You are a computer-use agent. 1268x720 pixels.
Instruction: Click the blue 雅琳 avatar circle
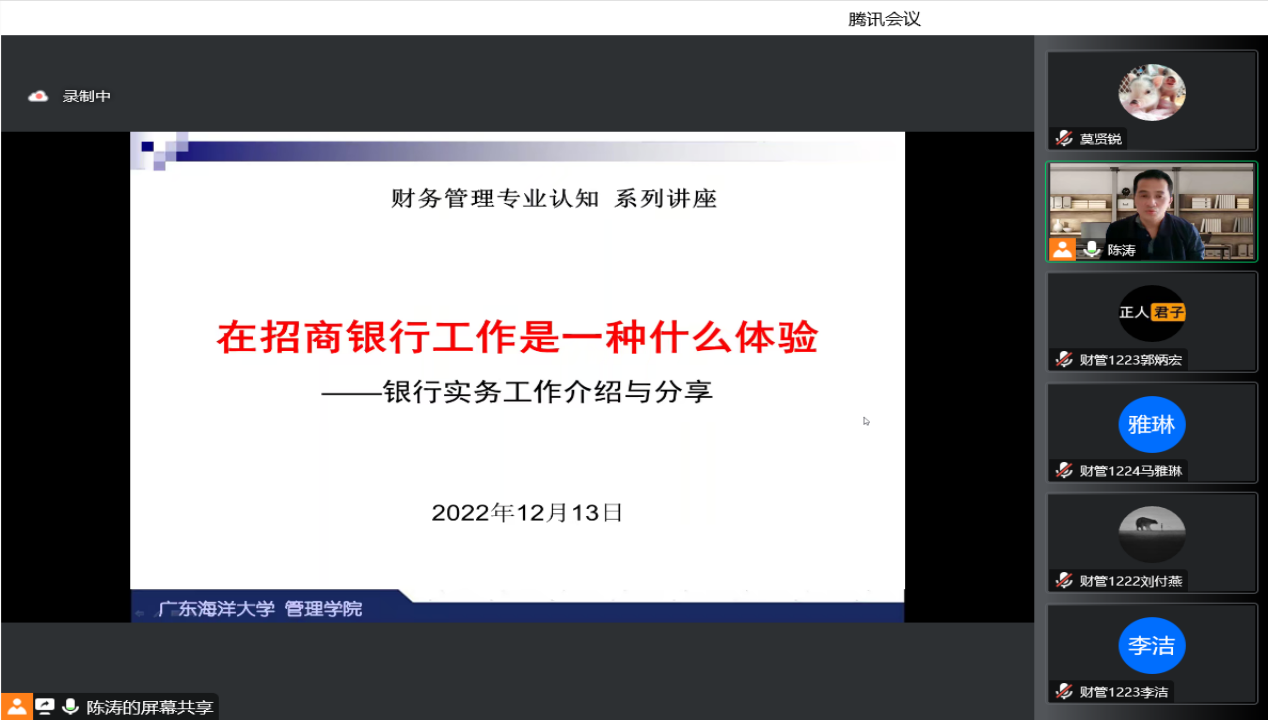pos(1151,424)
